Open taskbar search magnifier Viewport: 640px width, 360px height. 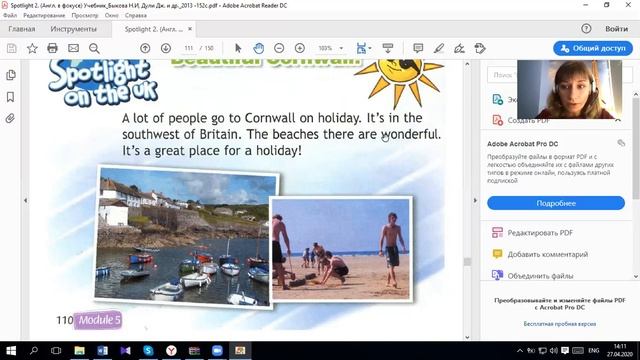34,351
